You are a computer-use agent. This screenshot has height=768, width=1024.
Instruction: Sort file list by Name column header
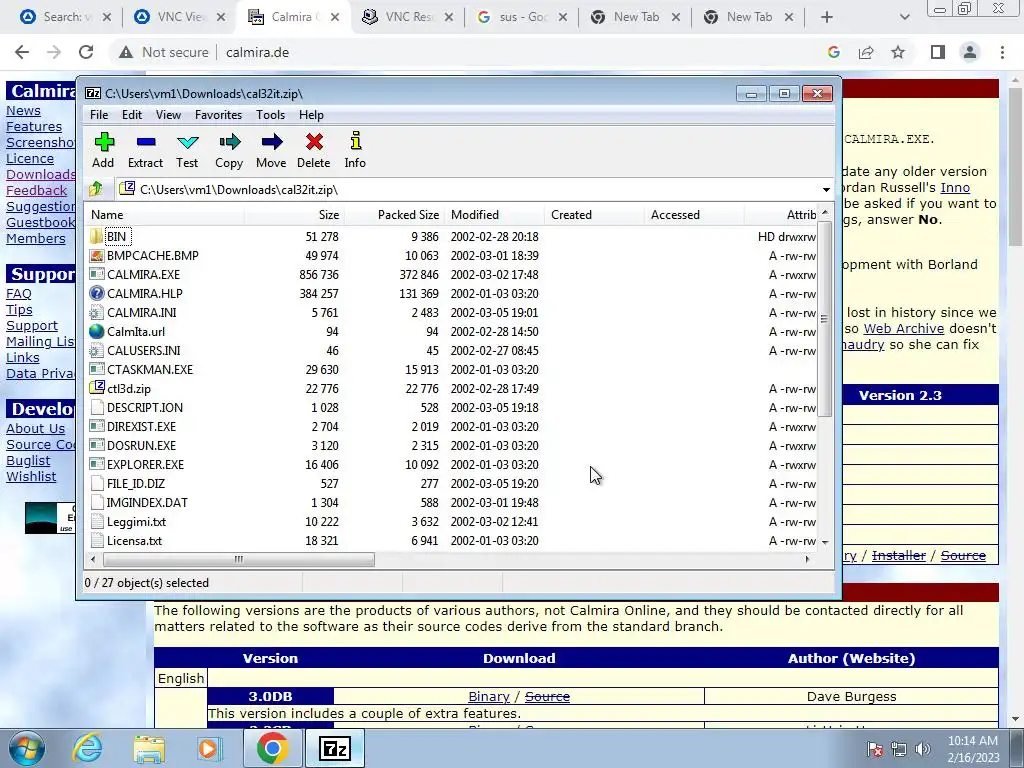165,215
